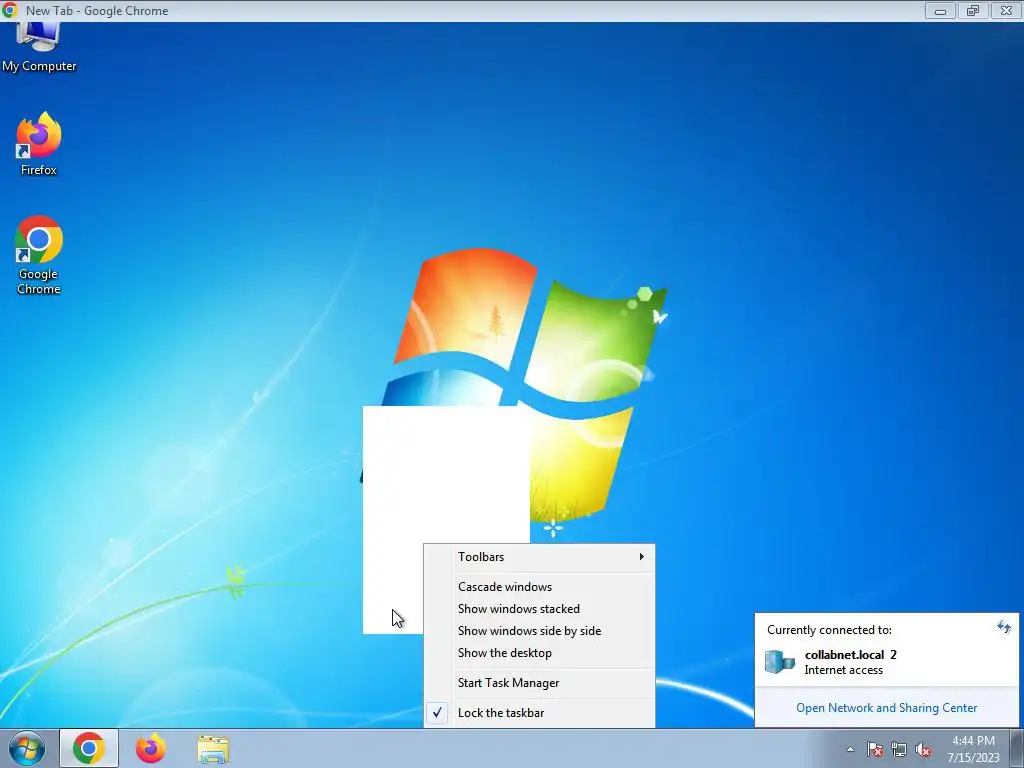
Task: Select the Google Chrome desktop shortcut
Action: tap(39, 255)
